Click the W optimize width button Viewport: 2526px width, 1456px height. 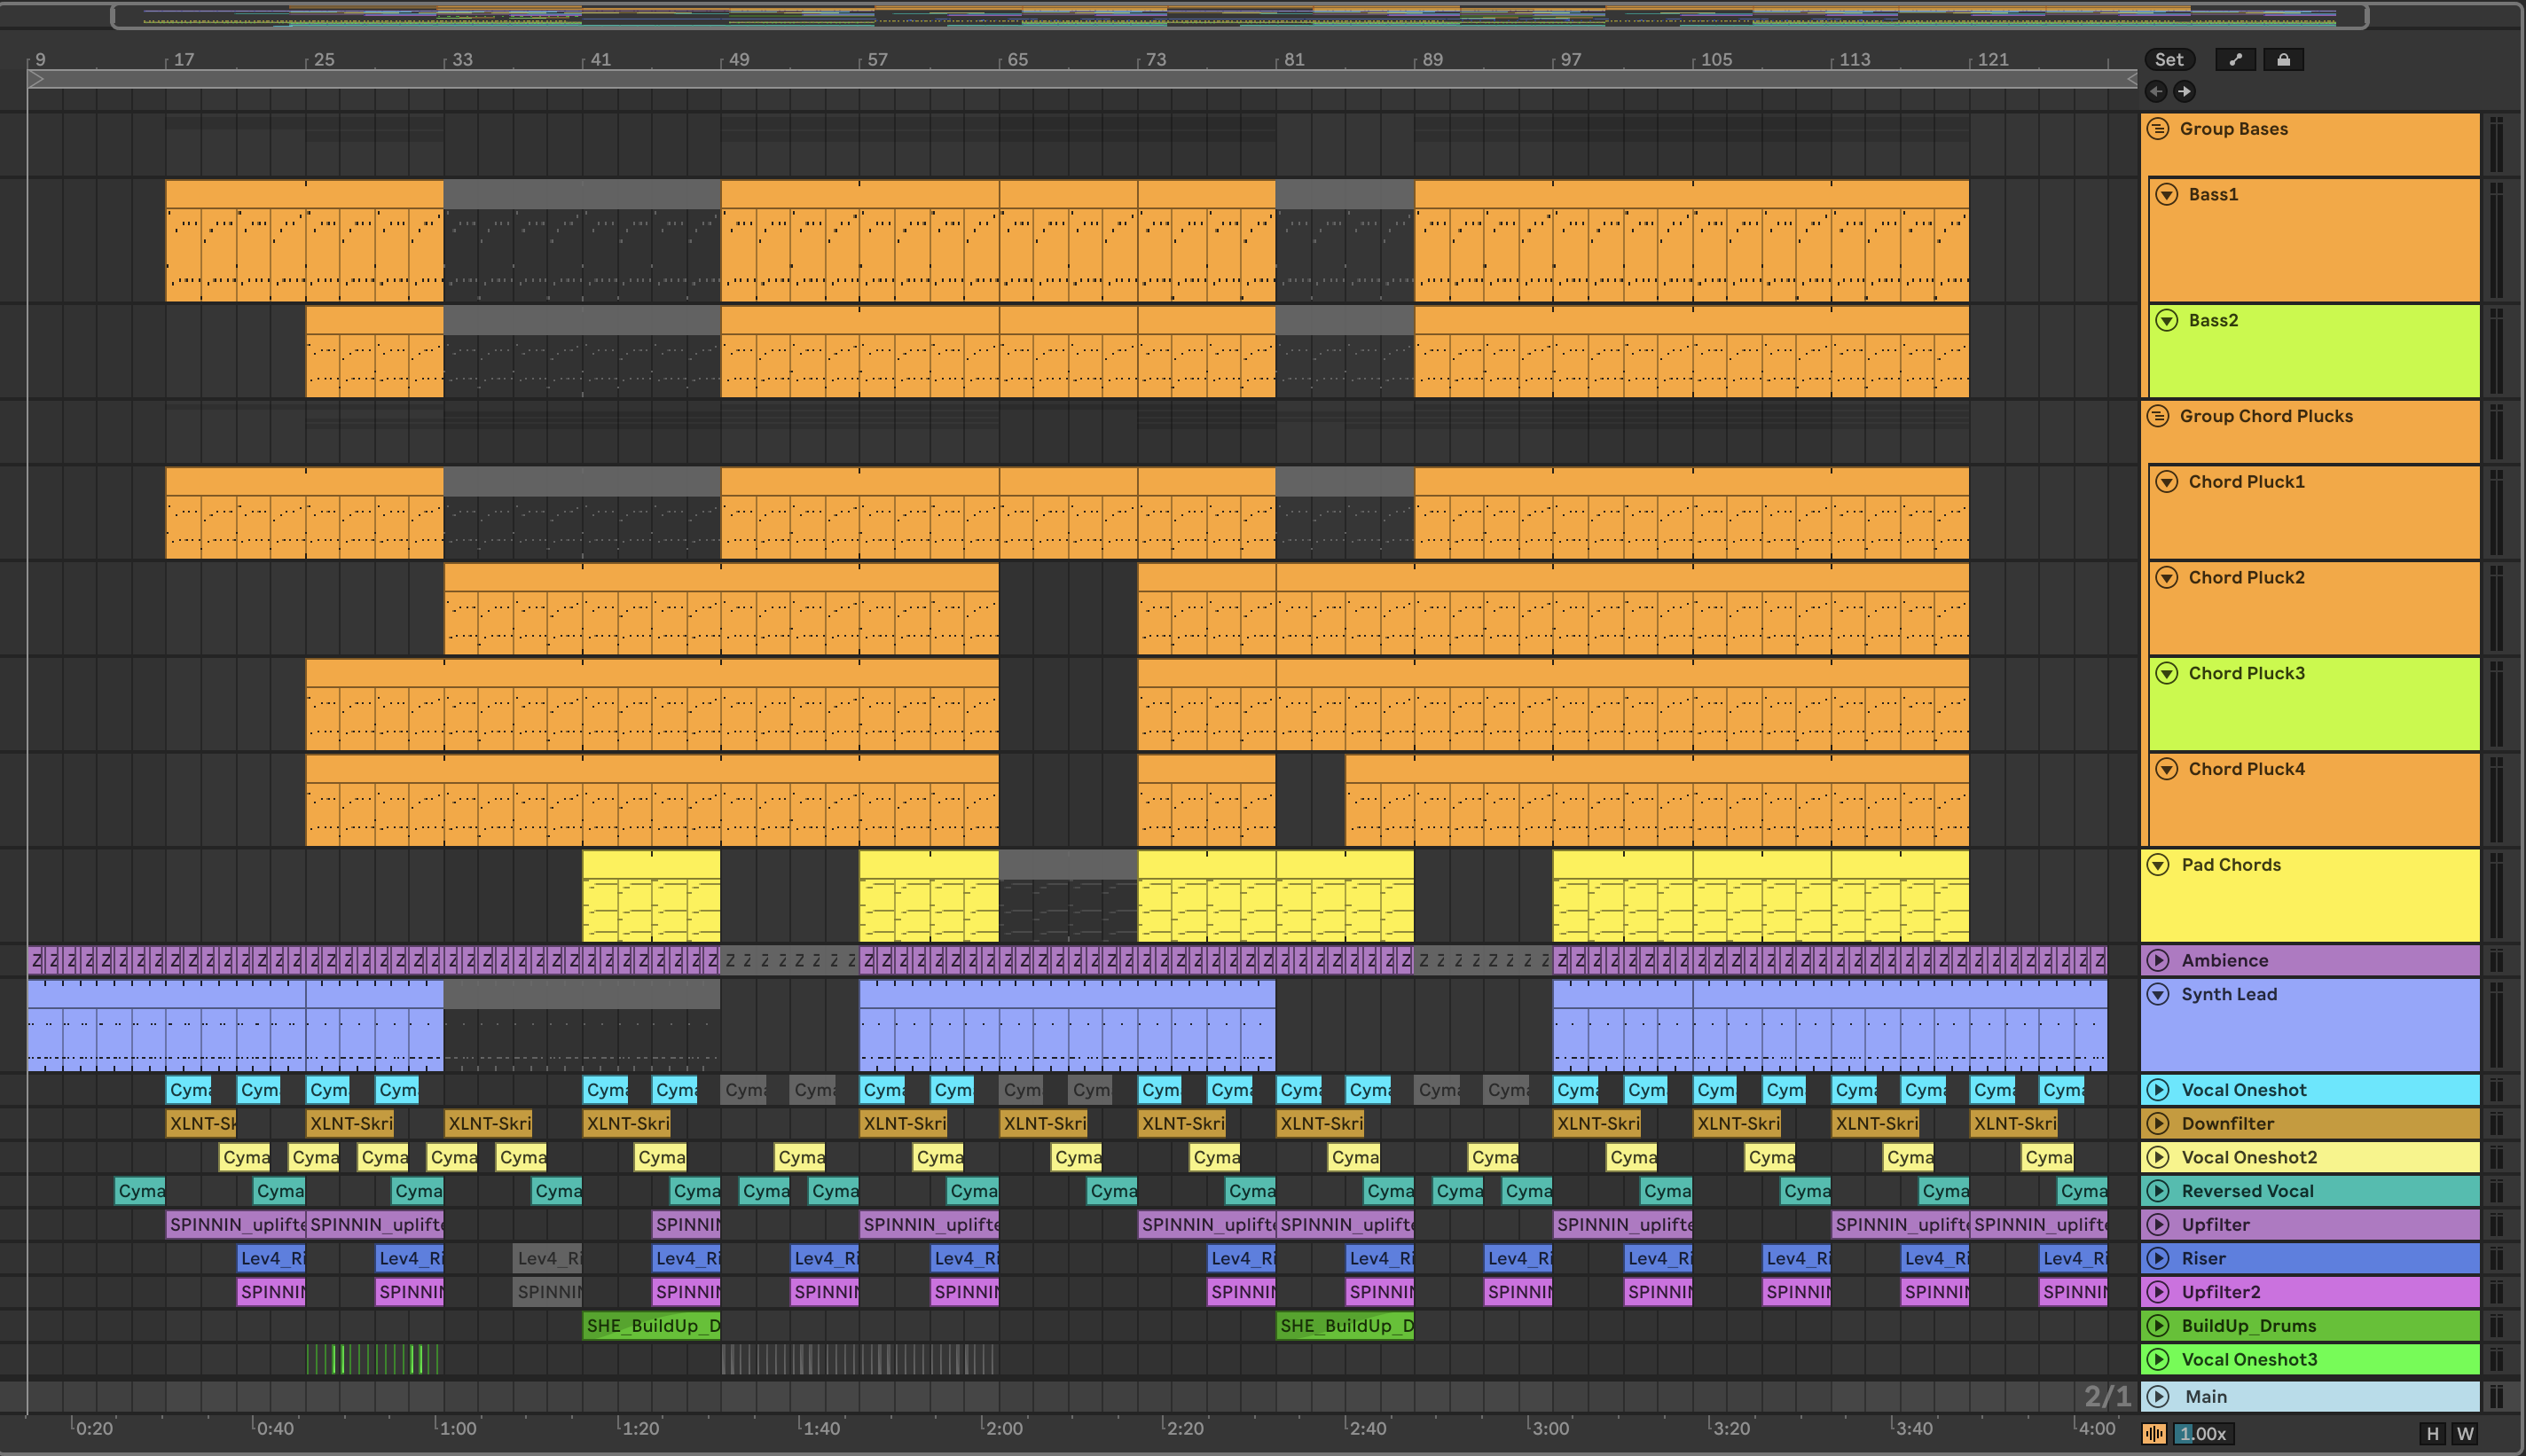2465,1434
